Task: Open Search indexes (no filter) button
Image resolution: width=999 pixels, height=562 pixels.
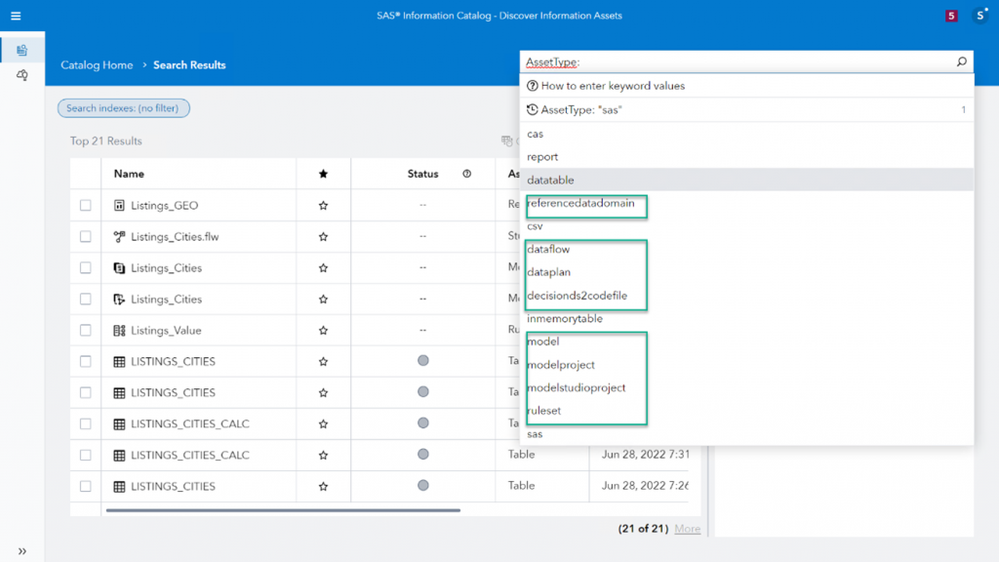Action: (124, 108)
